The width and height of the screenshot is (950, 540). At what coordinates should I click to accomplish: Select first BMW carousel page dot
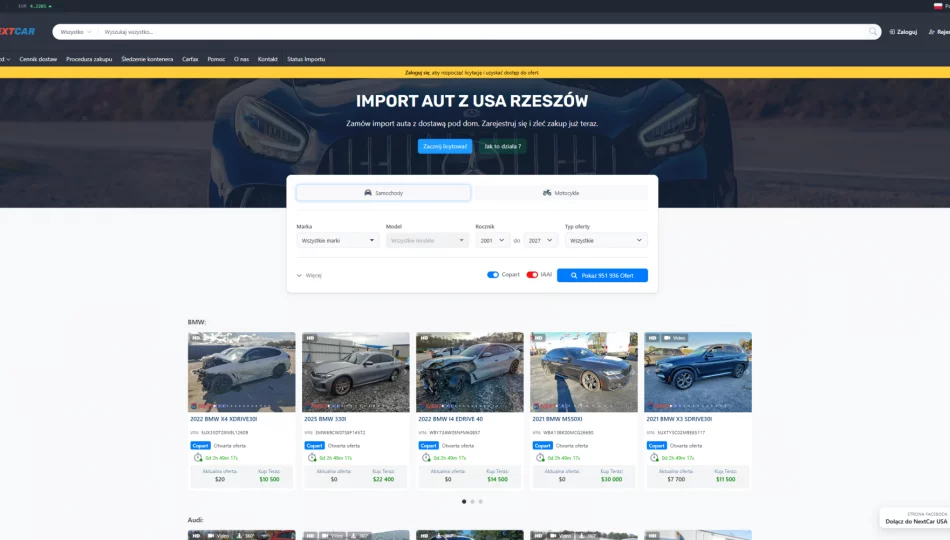[464, 501]
